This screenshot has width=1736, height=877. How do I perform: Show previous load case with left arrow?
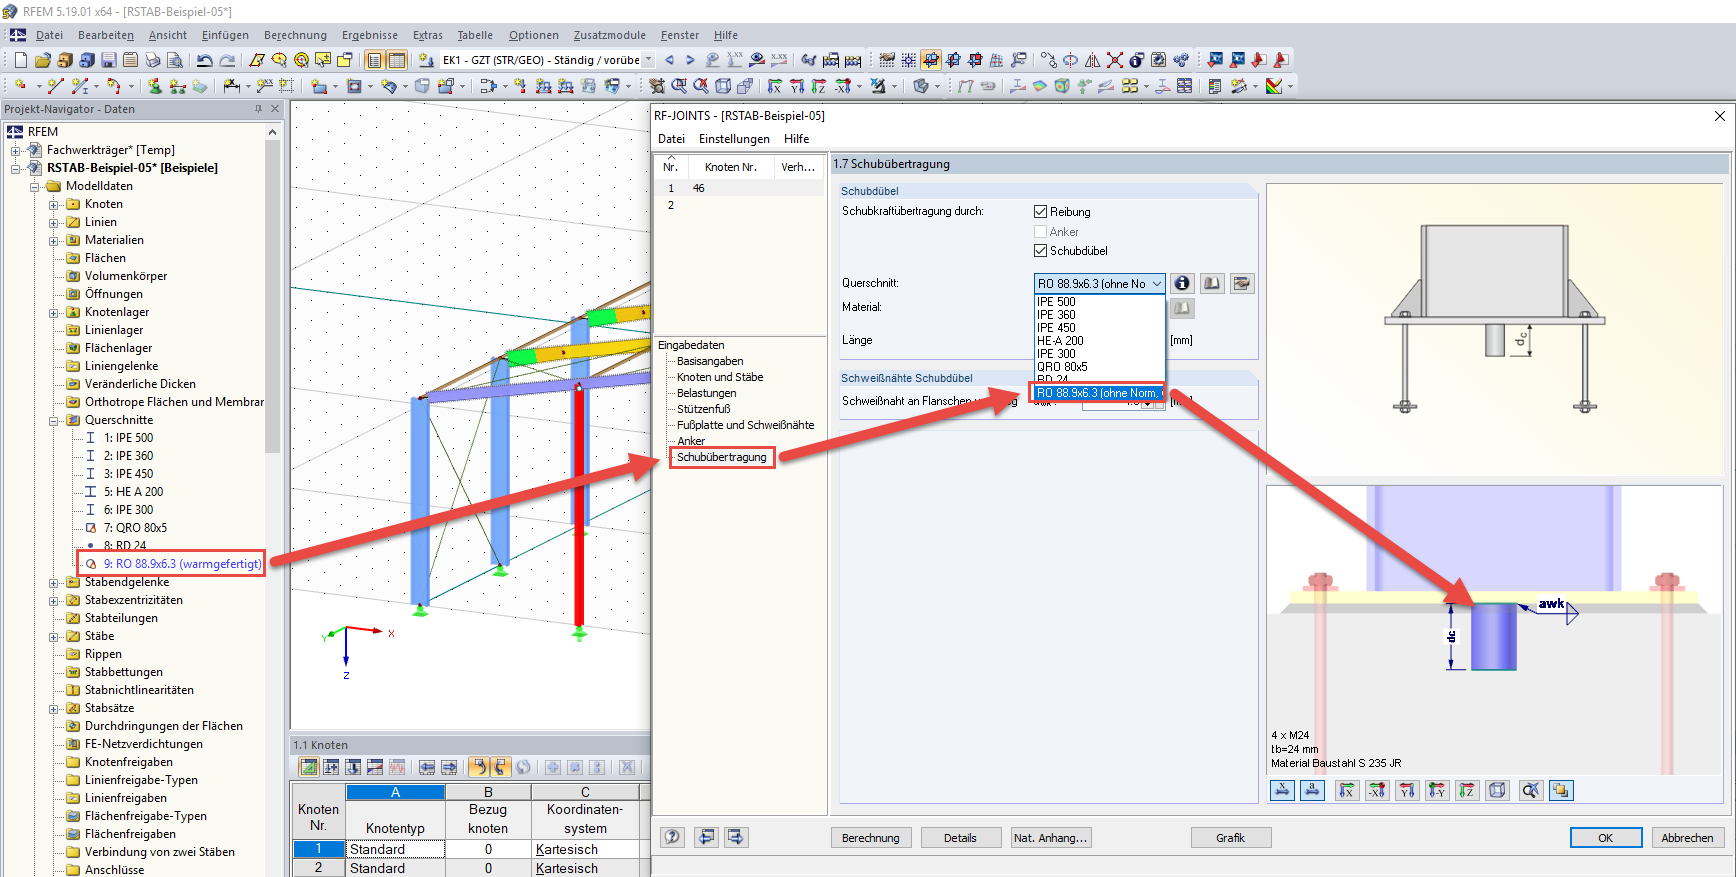click(x=669, y=60)
